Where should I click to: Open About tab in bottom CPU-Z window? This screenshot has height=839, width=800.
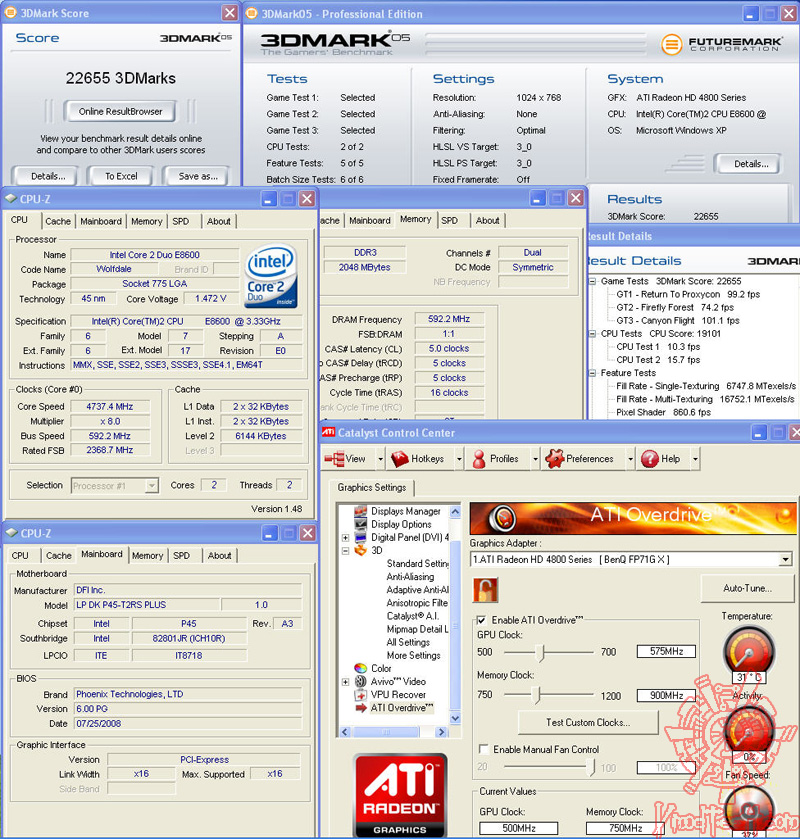pyautogui.click(x=219, y=556)
